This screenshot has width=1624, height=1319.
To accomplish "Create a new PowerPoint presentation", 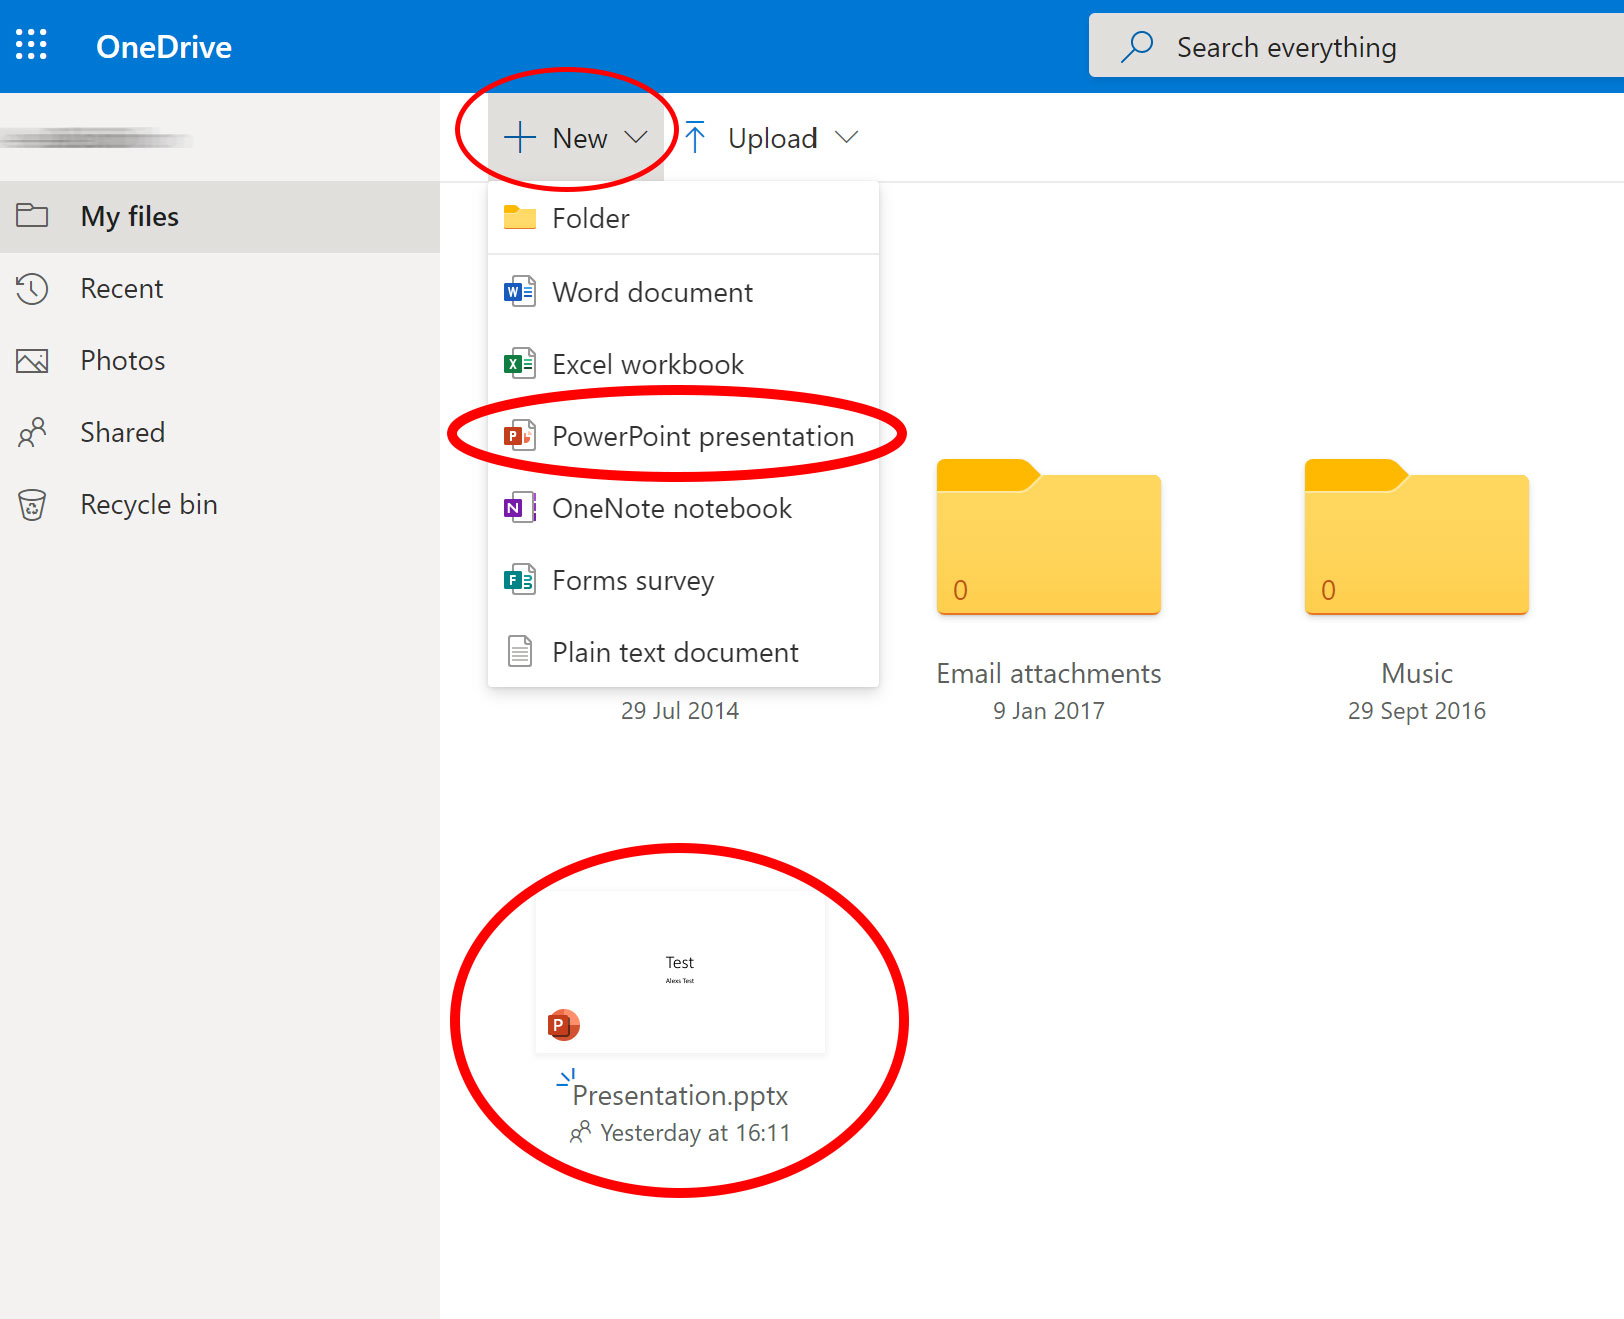I will pyautogui.click(x=683, y=436).
